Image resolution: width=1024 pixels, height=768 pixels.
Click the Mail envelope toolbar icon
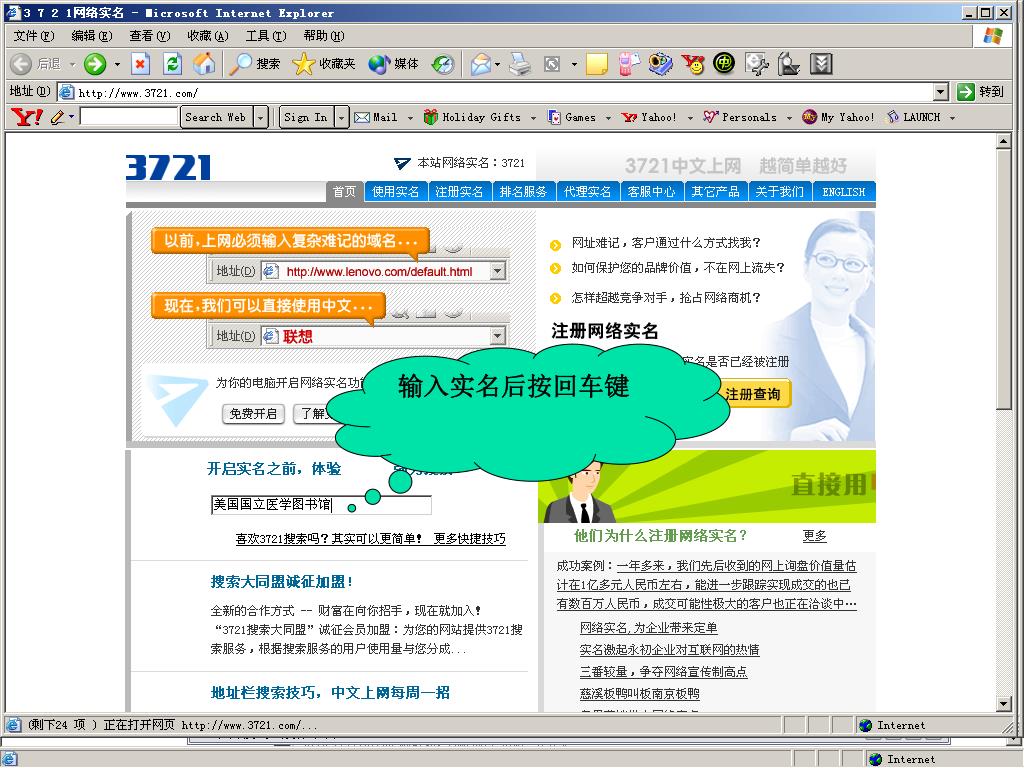[481, 64]
